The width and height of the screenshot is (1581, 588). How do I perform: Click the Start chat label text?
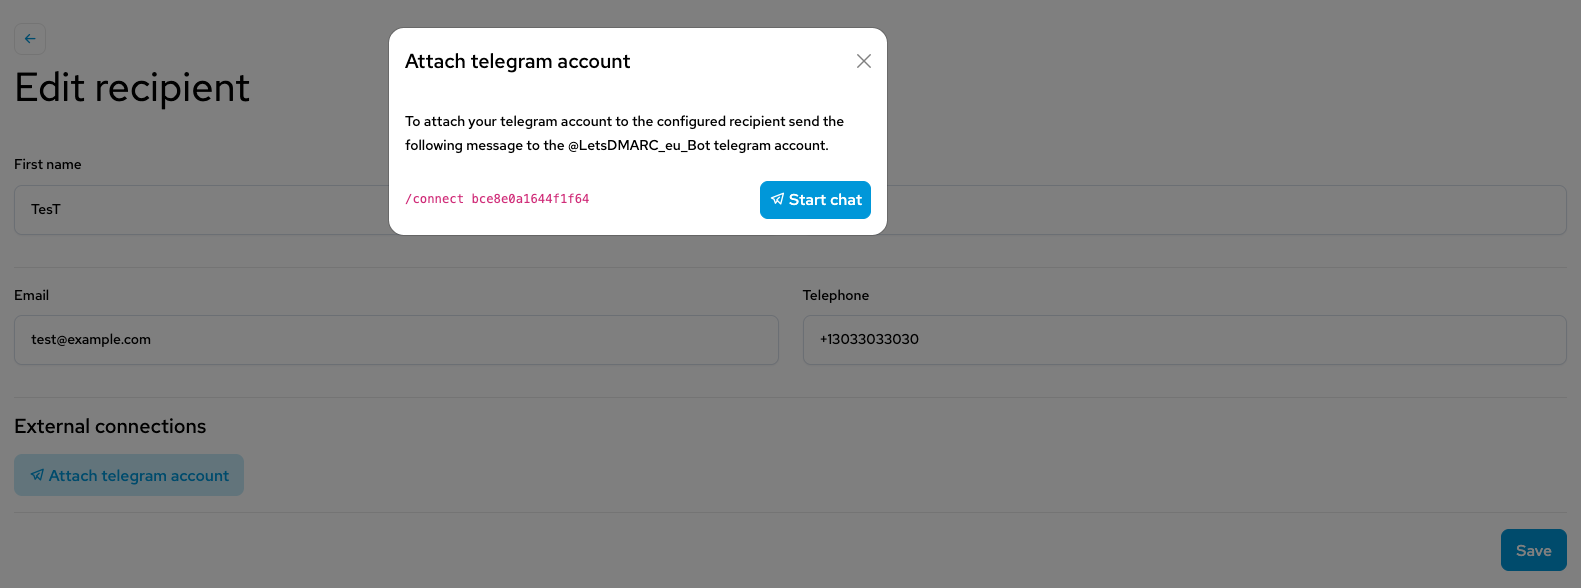pos(825,200)
